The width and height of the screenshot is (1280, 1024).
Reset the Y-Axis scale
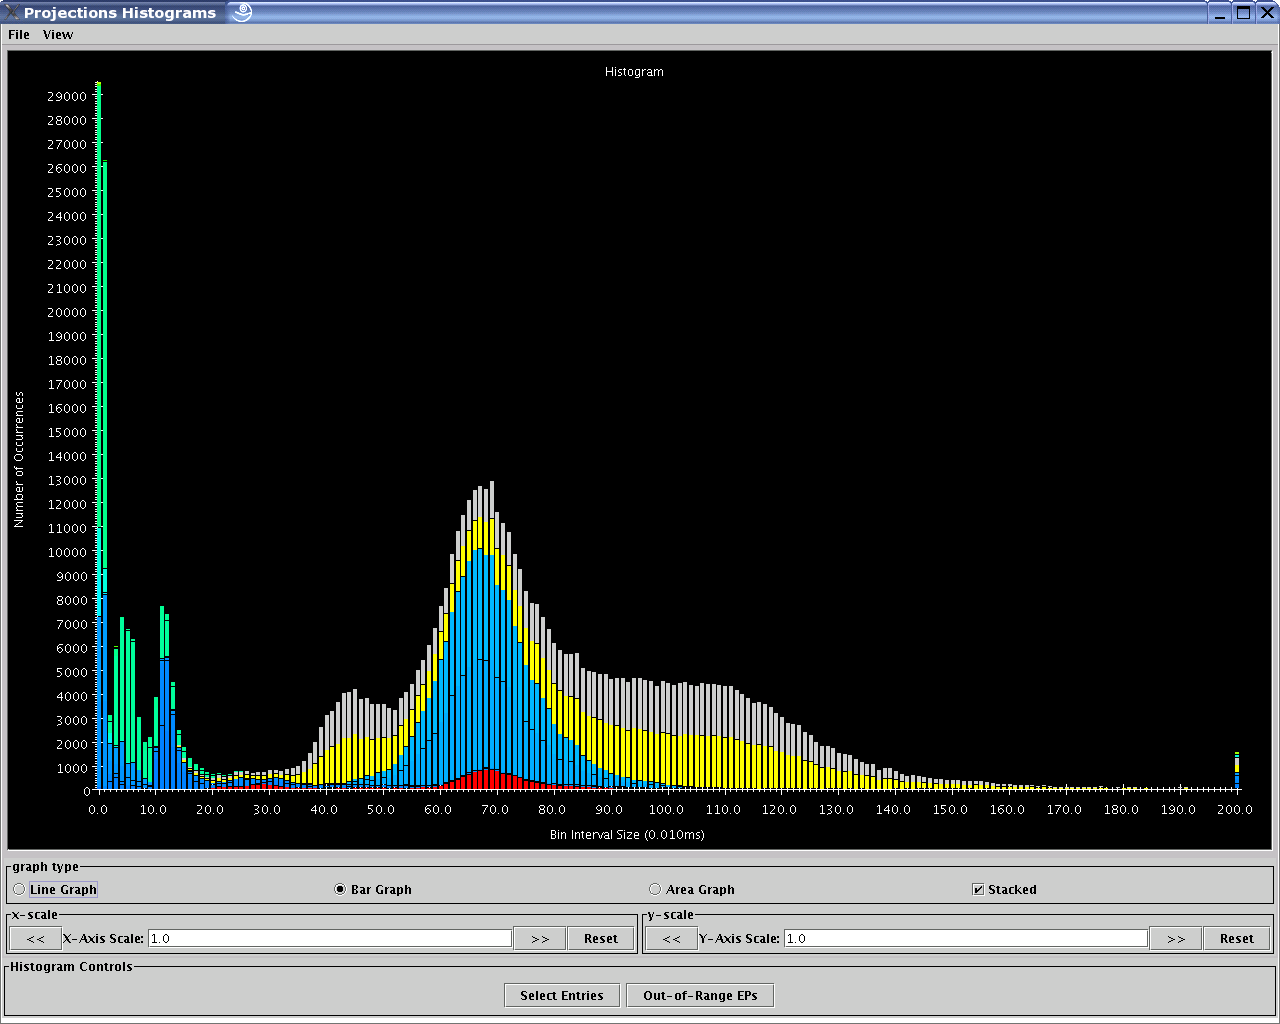(x=1237, y=938)
